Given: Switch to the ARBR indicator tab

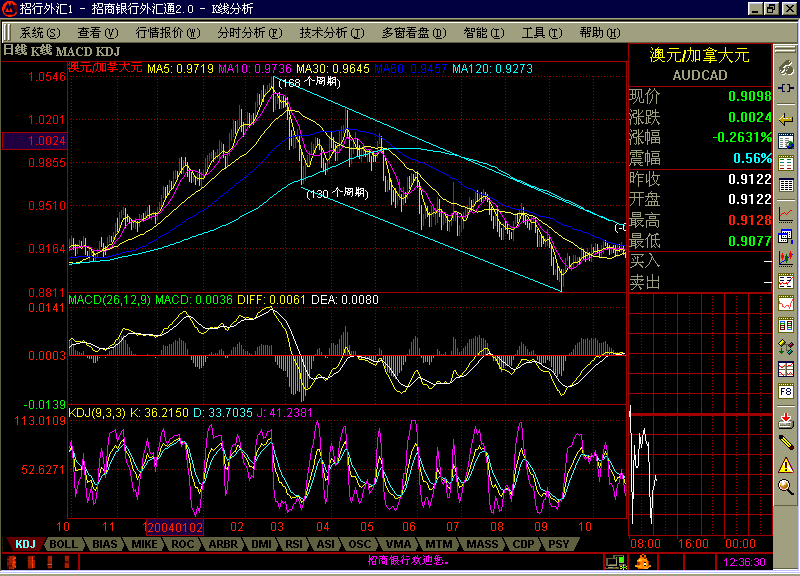Looking at the screenshot, I should (223, 544).
